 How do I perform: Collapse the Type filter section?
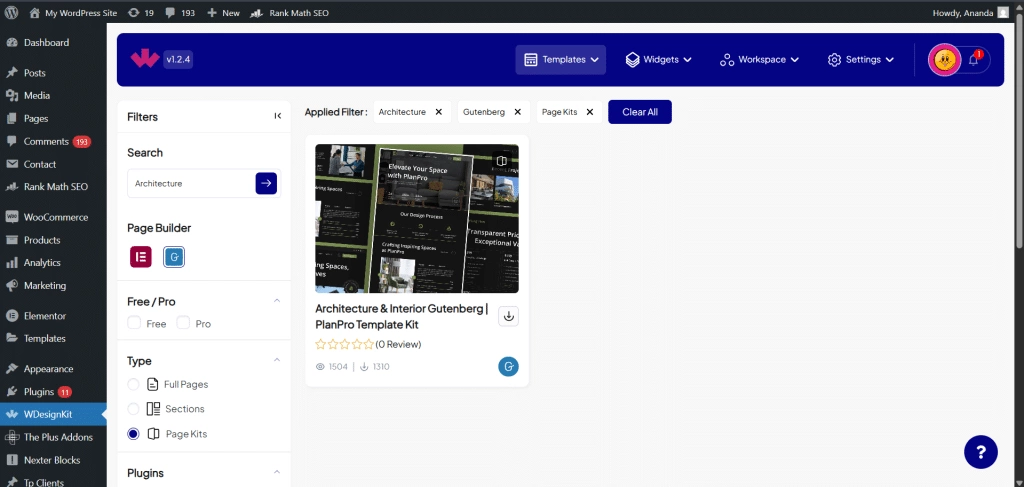tap(277, 360)
